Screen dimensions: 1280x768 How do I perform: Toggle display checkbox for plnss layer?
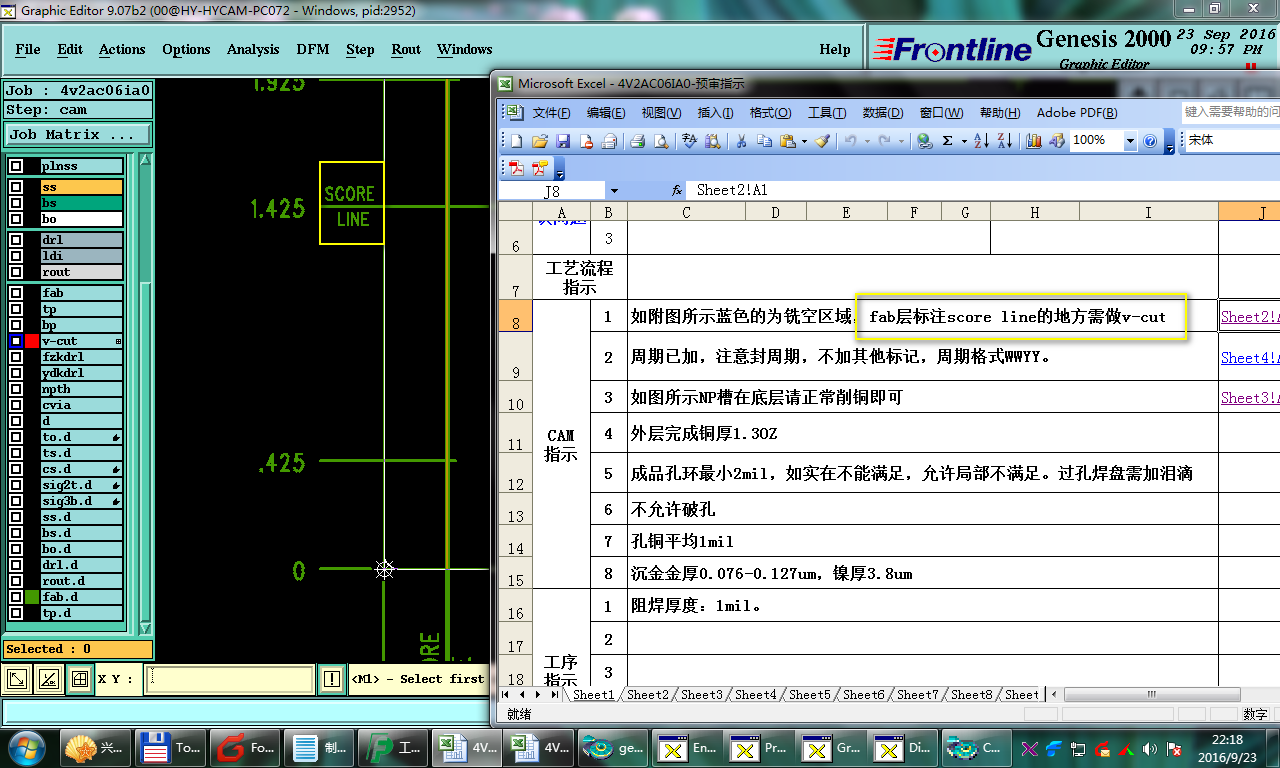point(16,166)
